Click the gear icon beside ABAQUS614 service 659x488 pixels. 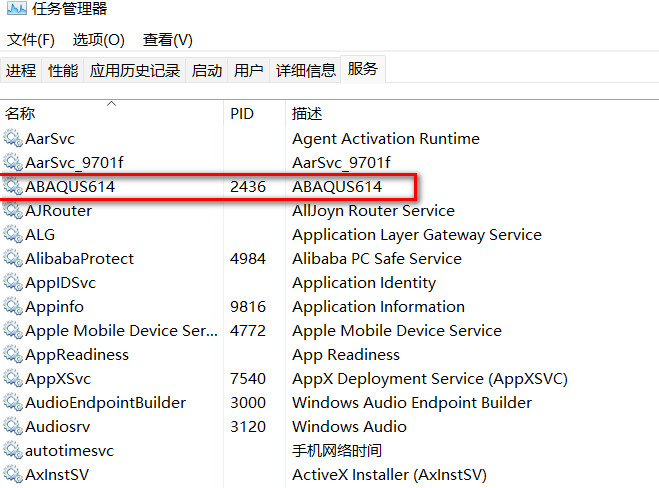pos(12,187)
